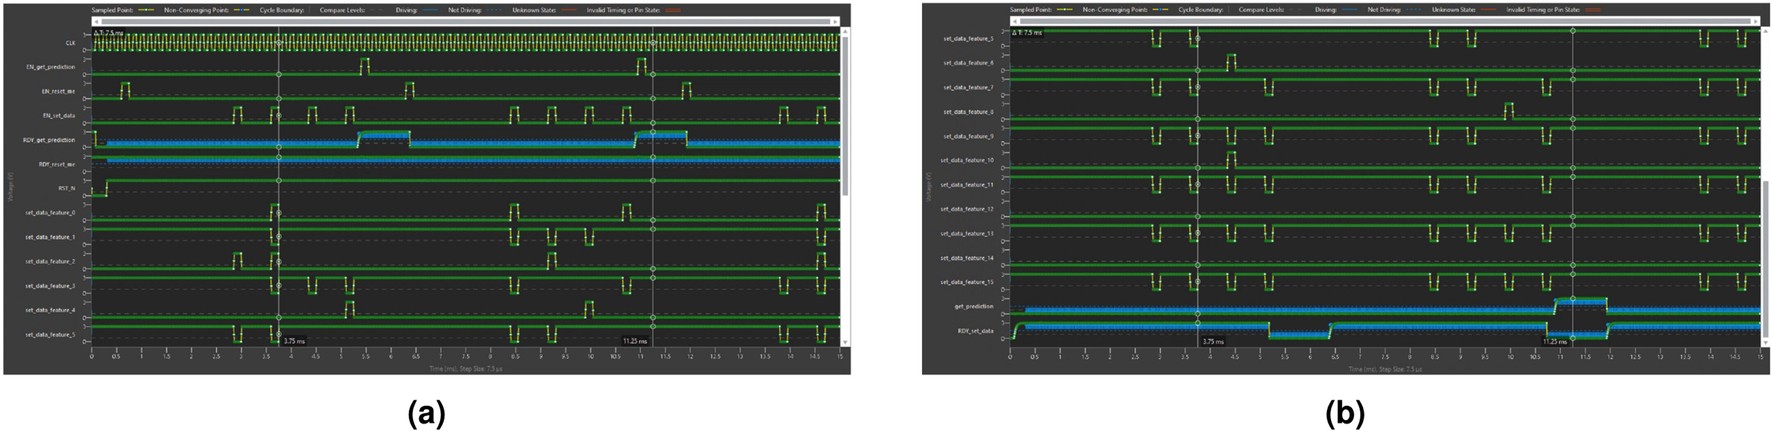
Task: Click the ΔT 7.5 ms readout in panel (a)
Action: (x=107, y=32)
